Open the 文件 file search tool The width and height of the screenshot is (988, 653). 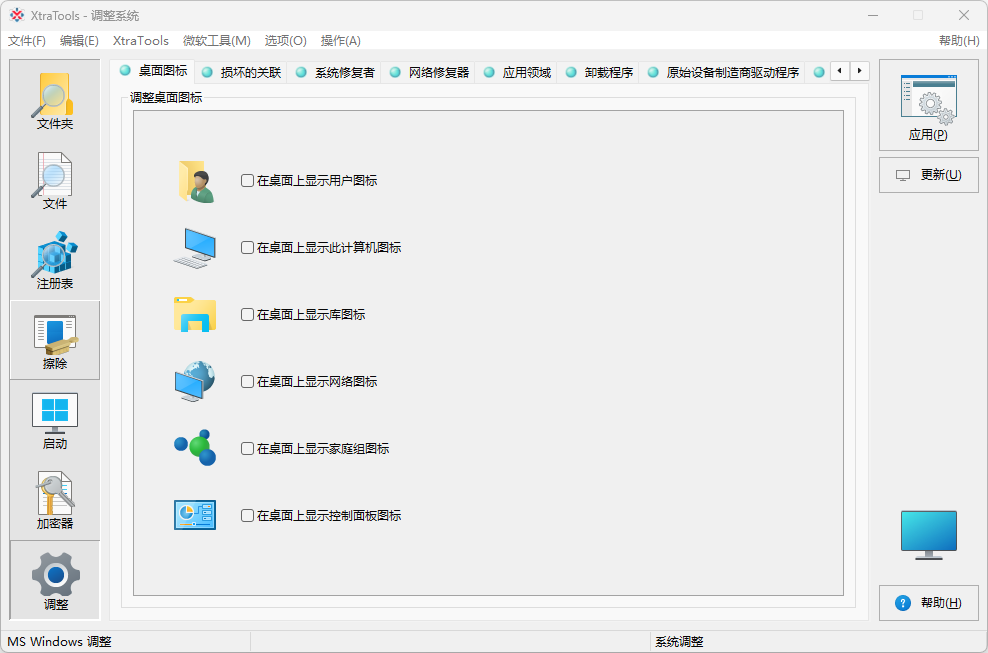tap(55, 180)
